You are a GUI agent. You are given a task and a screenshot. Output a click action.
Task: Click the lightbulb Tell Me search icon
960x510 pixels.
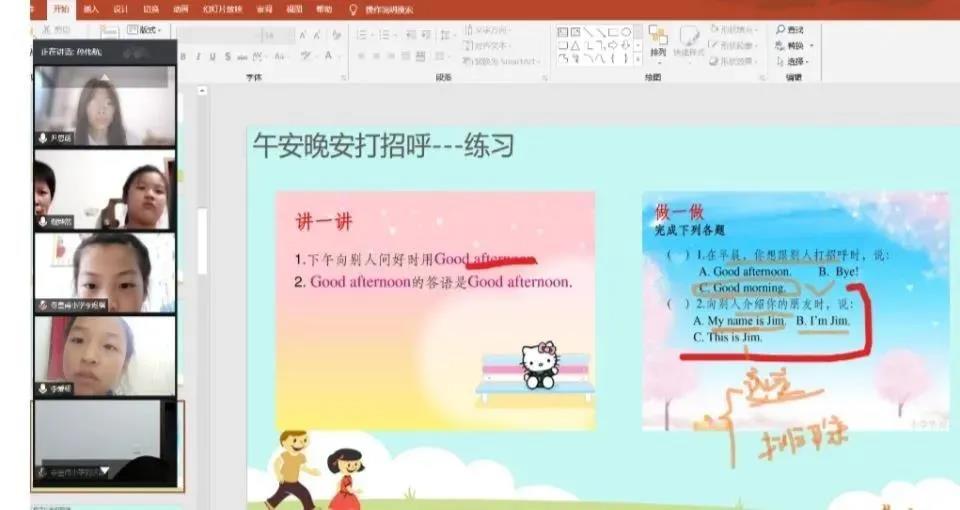click(x=352, y=9)
